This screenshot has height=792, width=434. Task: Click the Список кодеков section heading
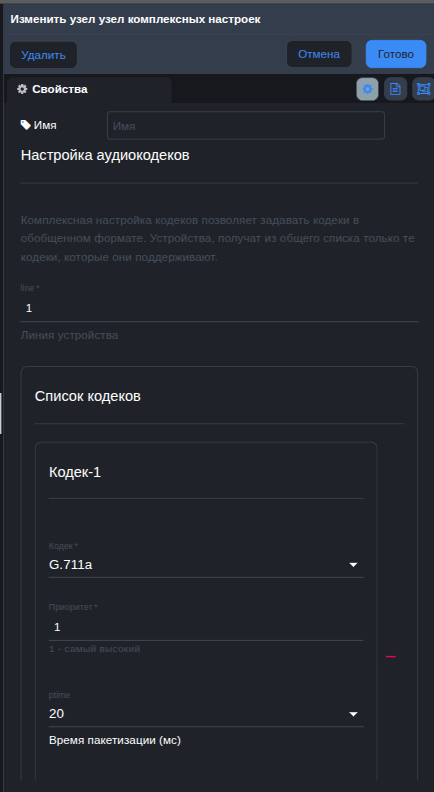[x=87, y=397]
